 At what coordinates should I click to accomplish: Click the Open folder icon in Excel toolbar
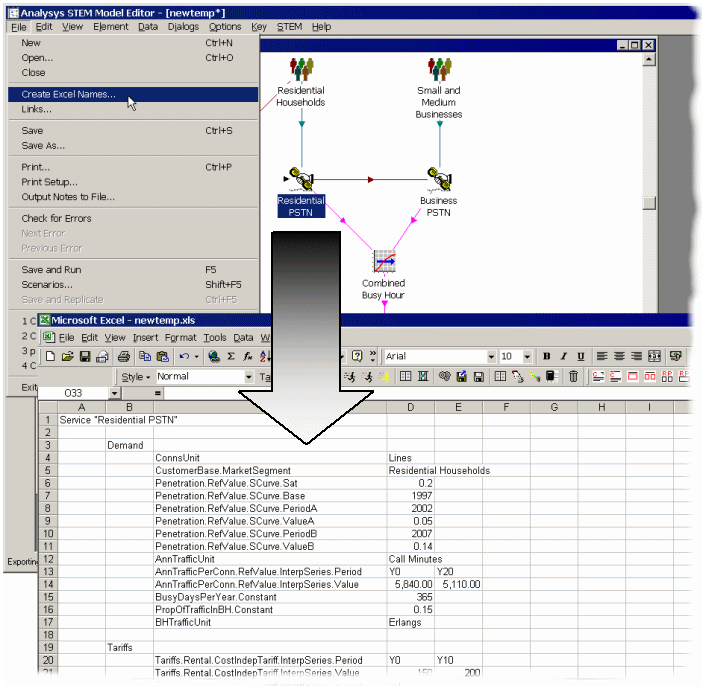pos(68,356)
